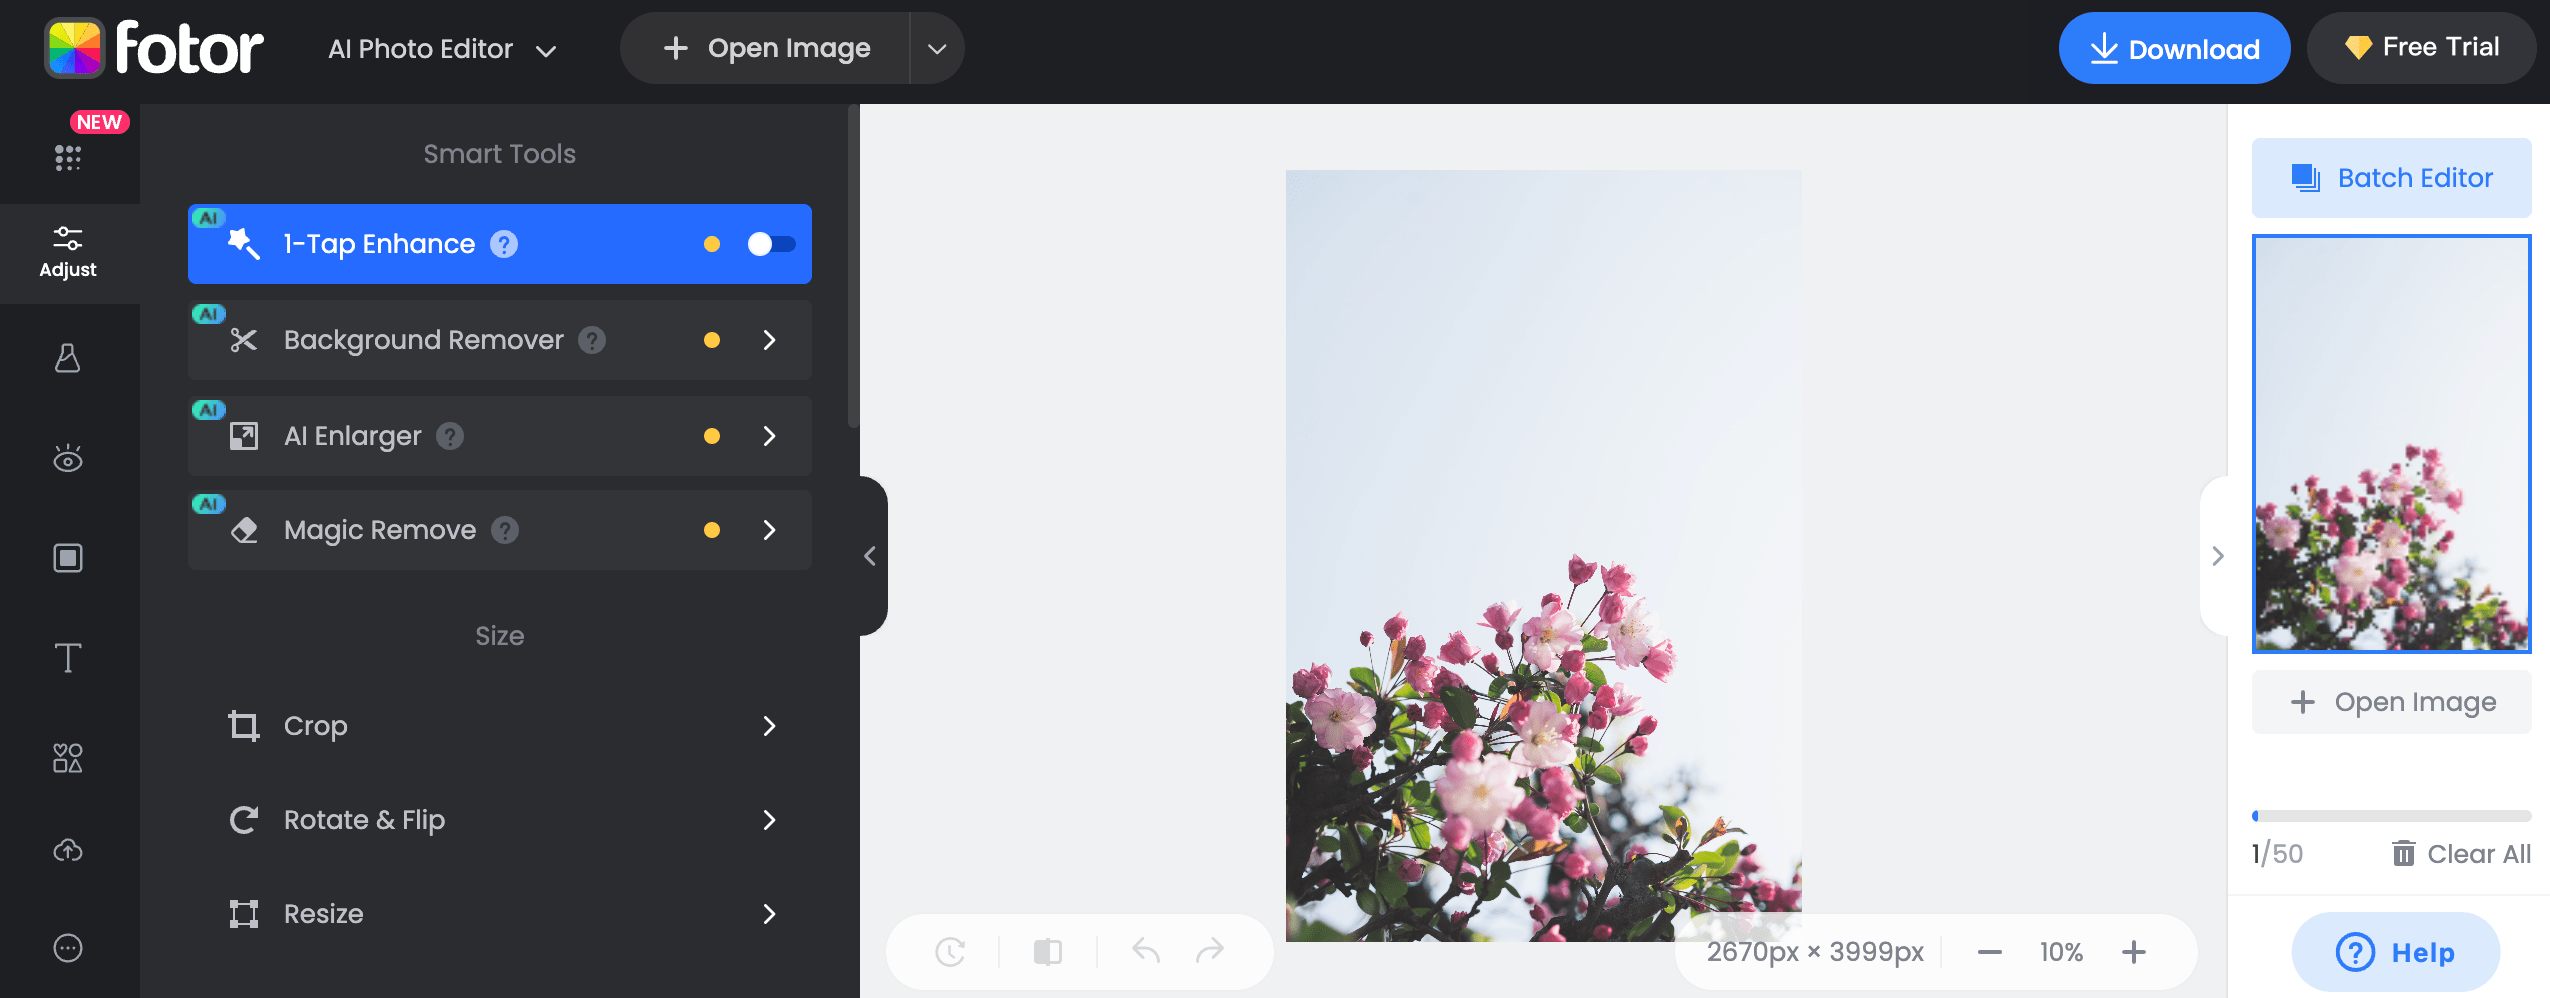
Task: Select the Text tool
Action: tap(68, 658)
